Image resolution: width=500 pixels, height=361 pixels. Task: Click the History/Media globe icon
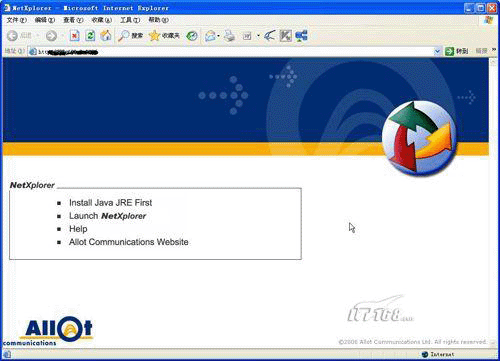click(192, 36)
